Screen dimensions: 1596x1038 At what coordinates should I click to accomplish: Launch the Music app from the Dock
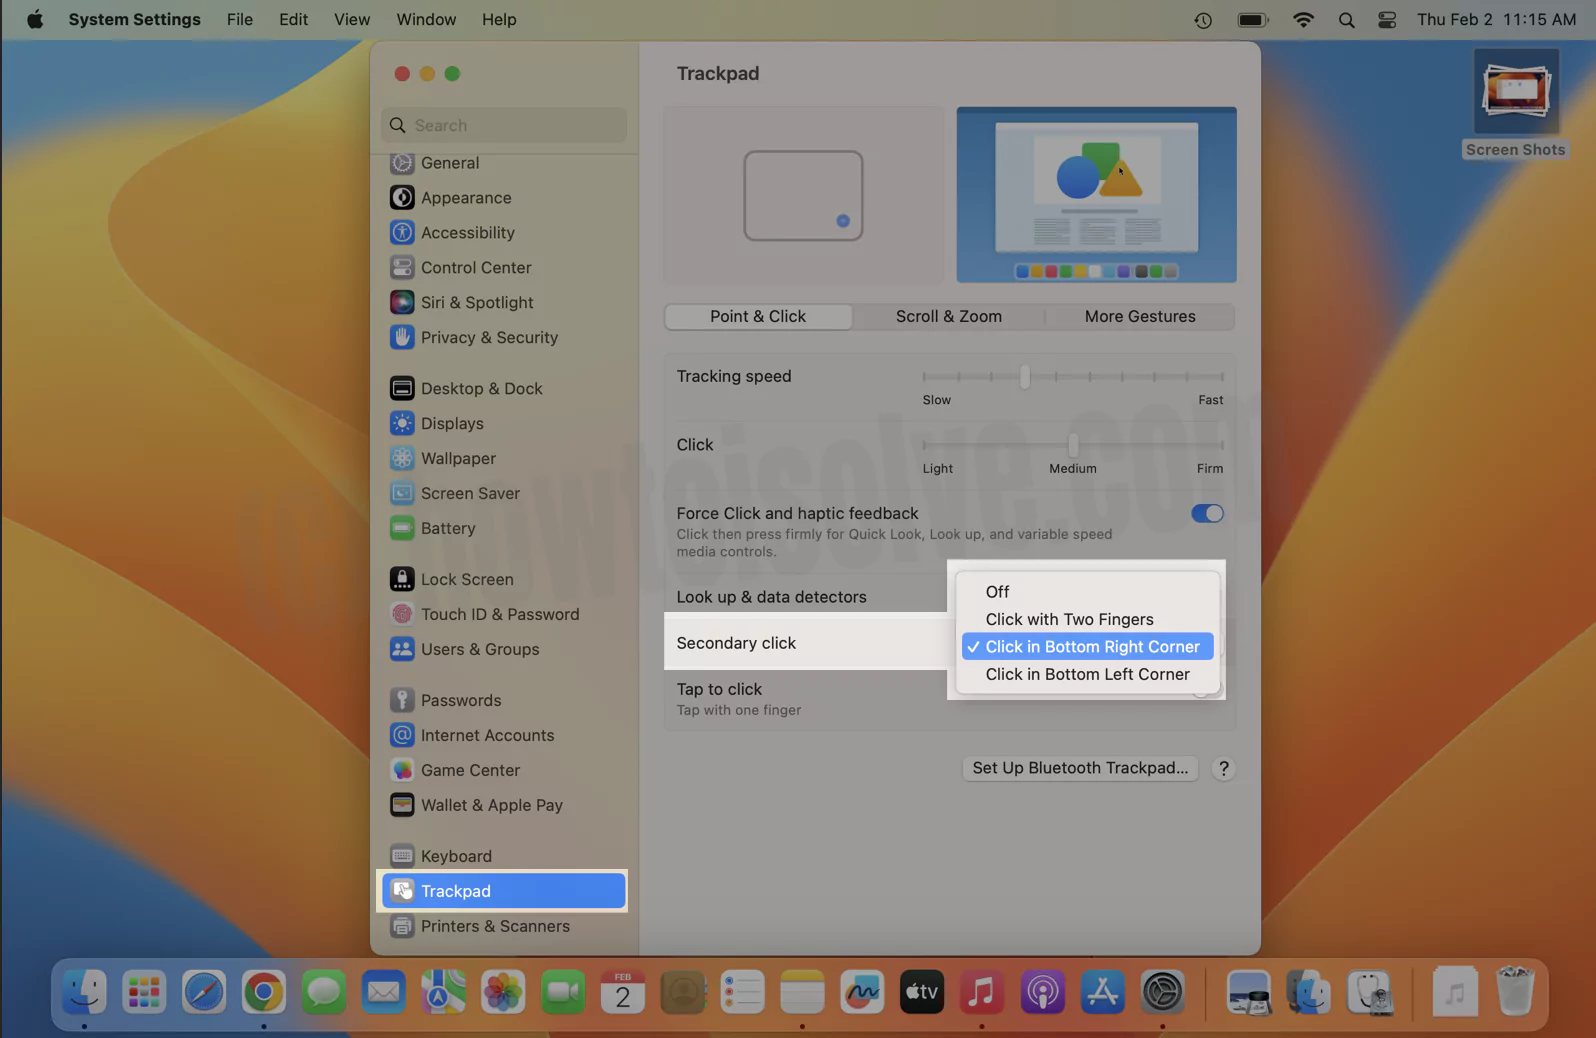[982, 993]
